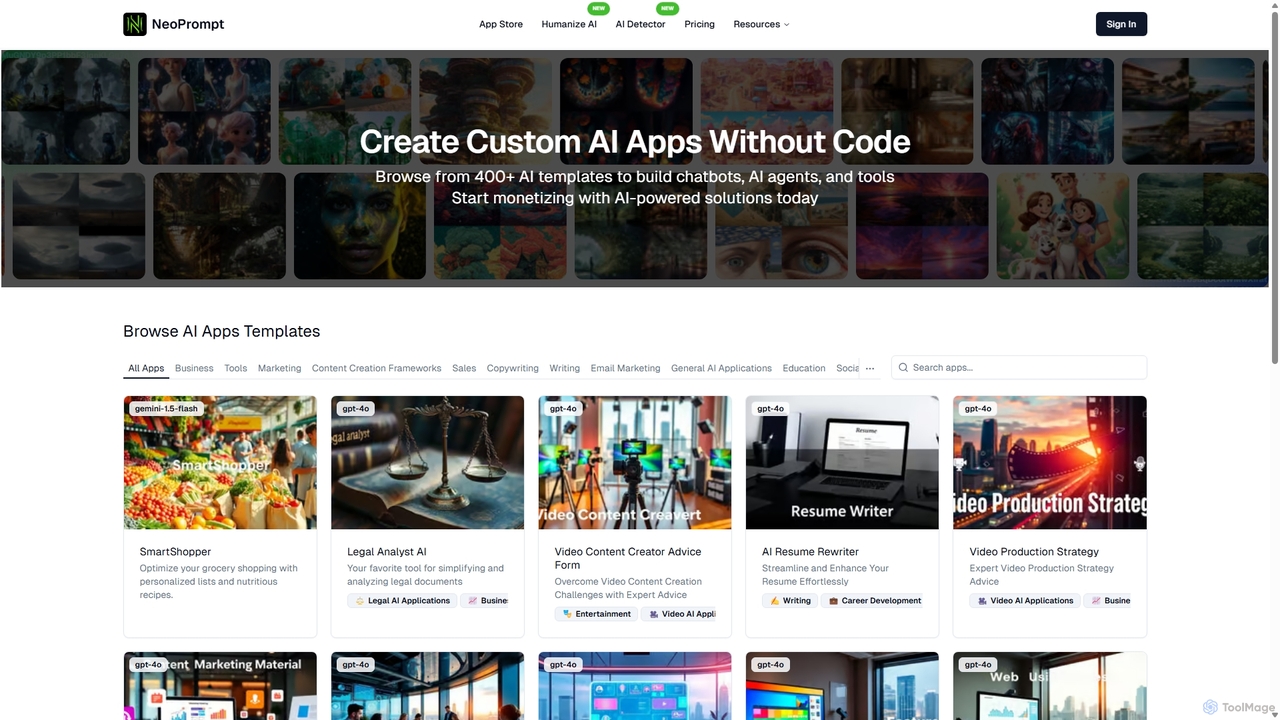Image resolution: width=1280 pixels, height=720 pixels.
Task: Select the All Apps tab
Action: (x=146, y=368)
